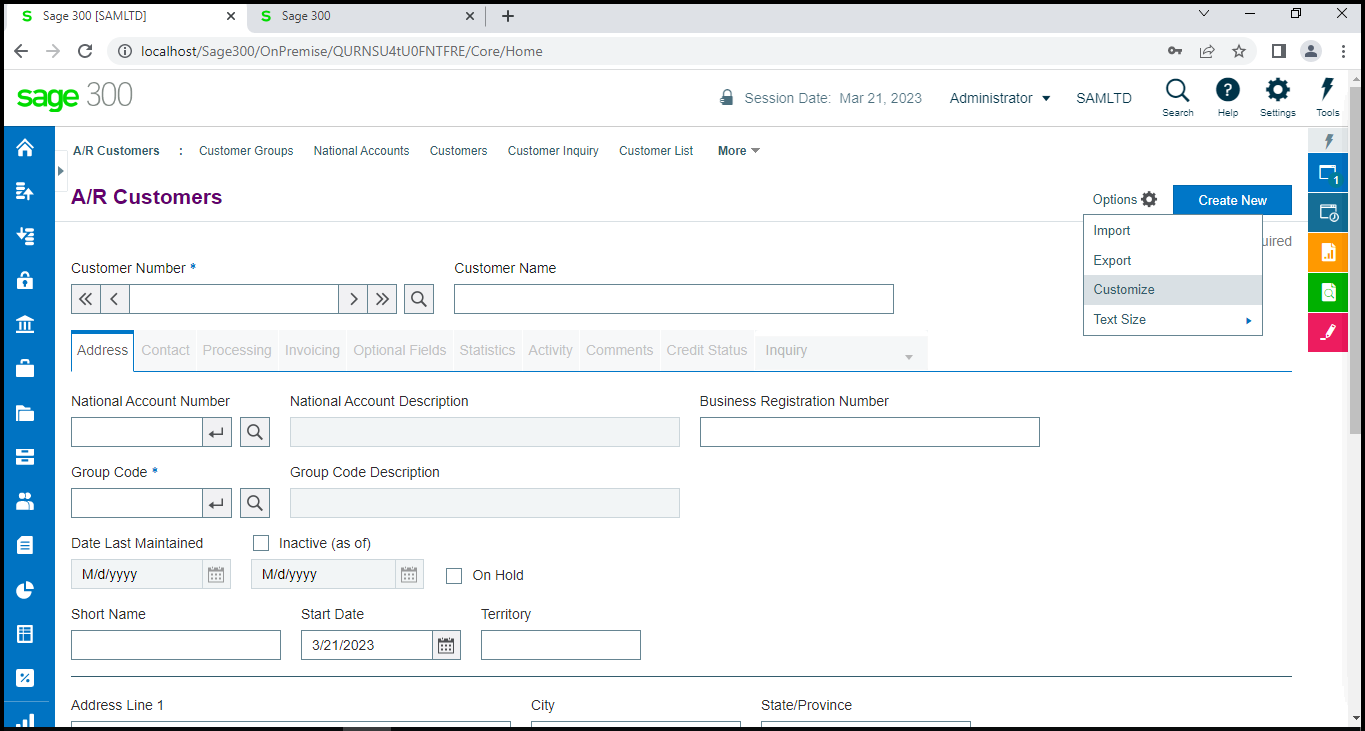Open the Administrator user dropdown
The width and height of the screenshot is (1365, 731).
tap(1000, 98)
